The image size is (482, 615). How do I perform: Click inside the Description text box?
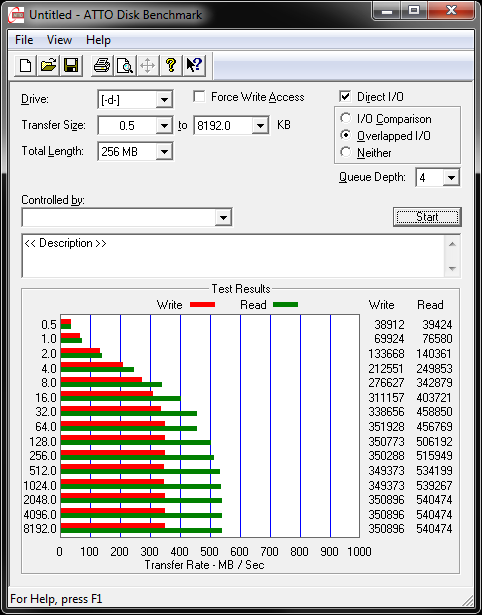pyautogui.click(x=233, y=256)
